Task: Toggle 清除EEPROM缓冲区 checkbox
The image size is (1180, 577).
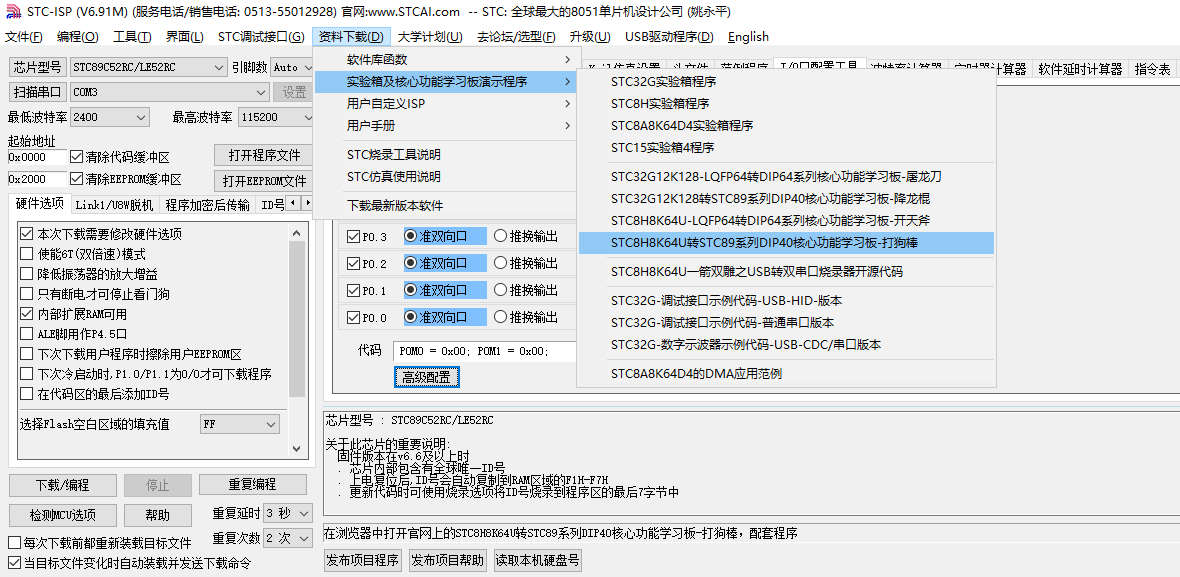Action: pyautogui.click(x=76, y=179)
